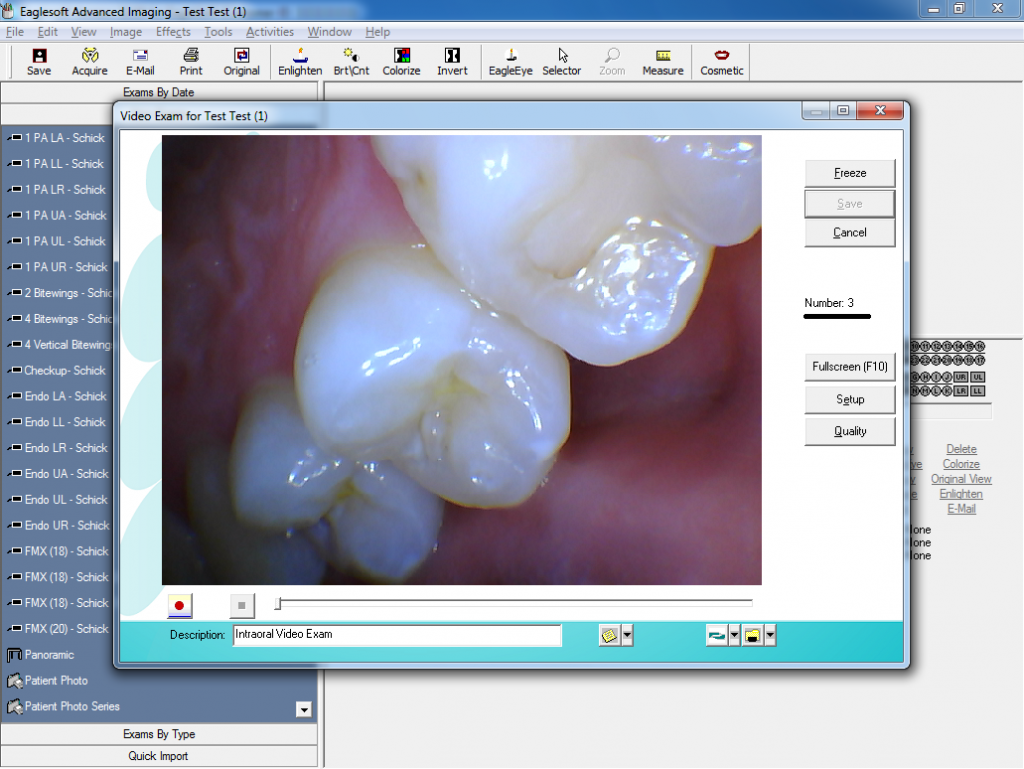Click the Acquire toolbar icon
Screen dimensions: 1024x769
(x=90, y=62)
